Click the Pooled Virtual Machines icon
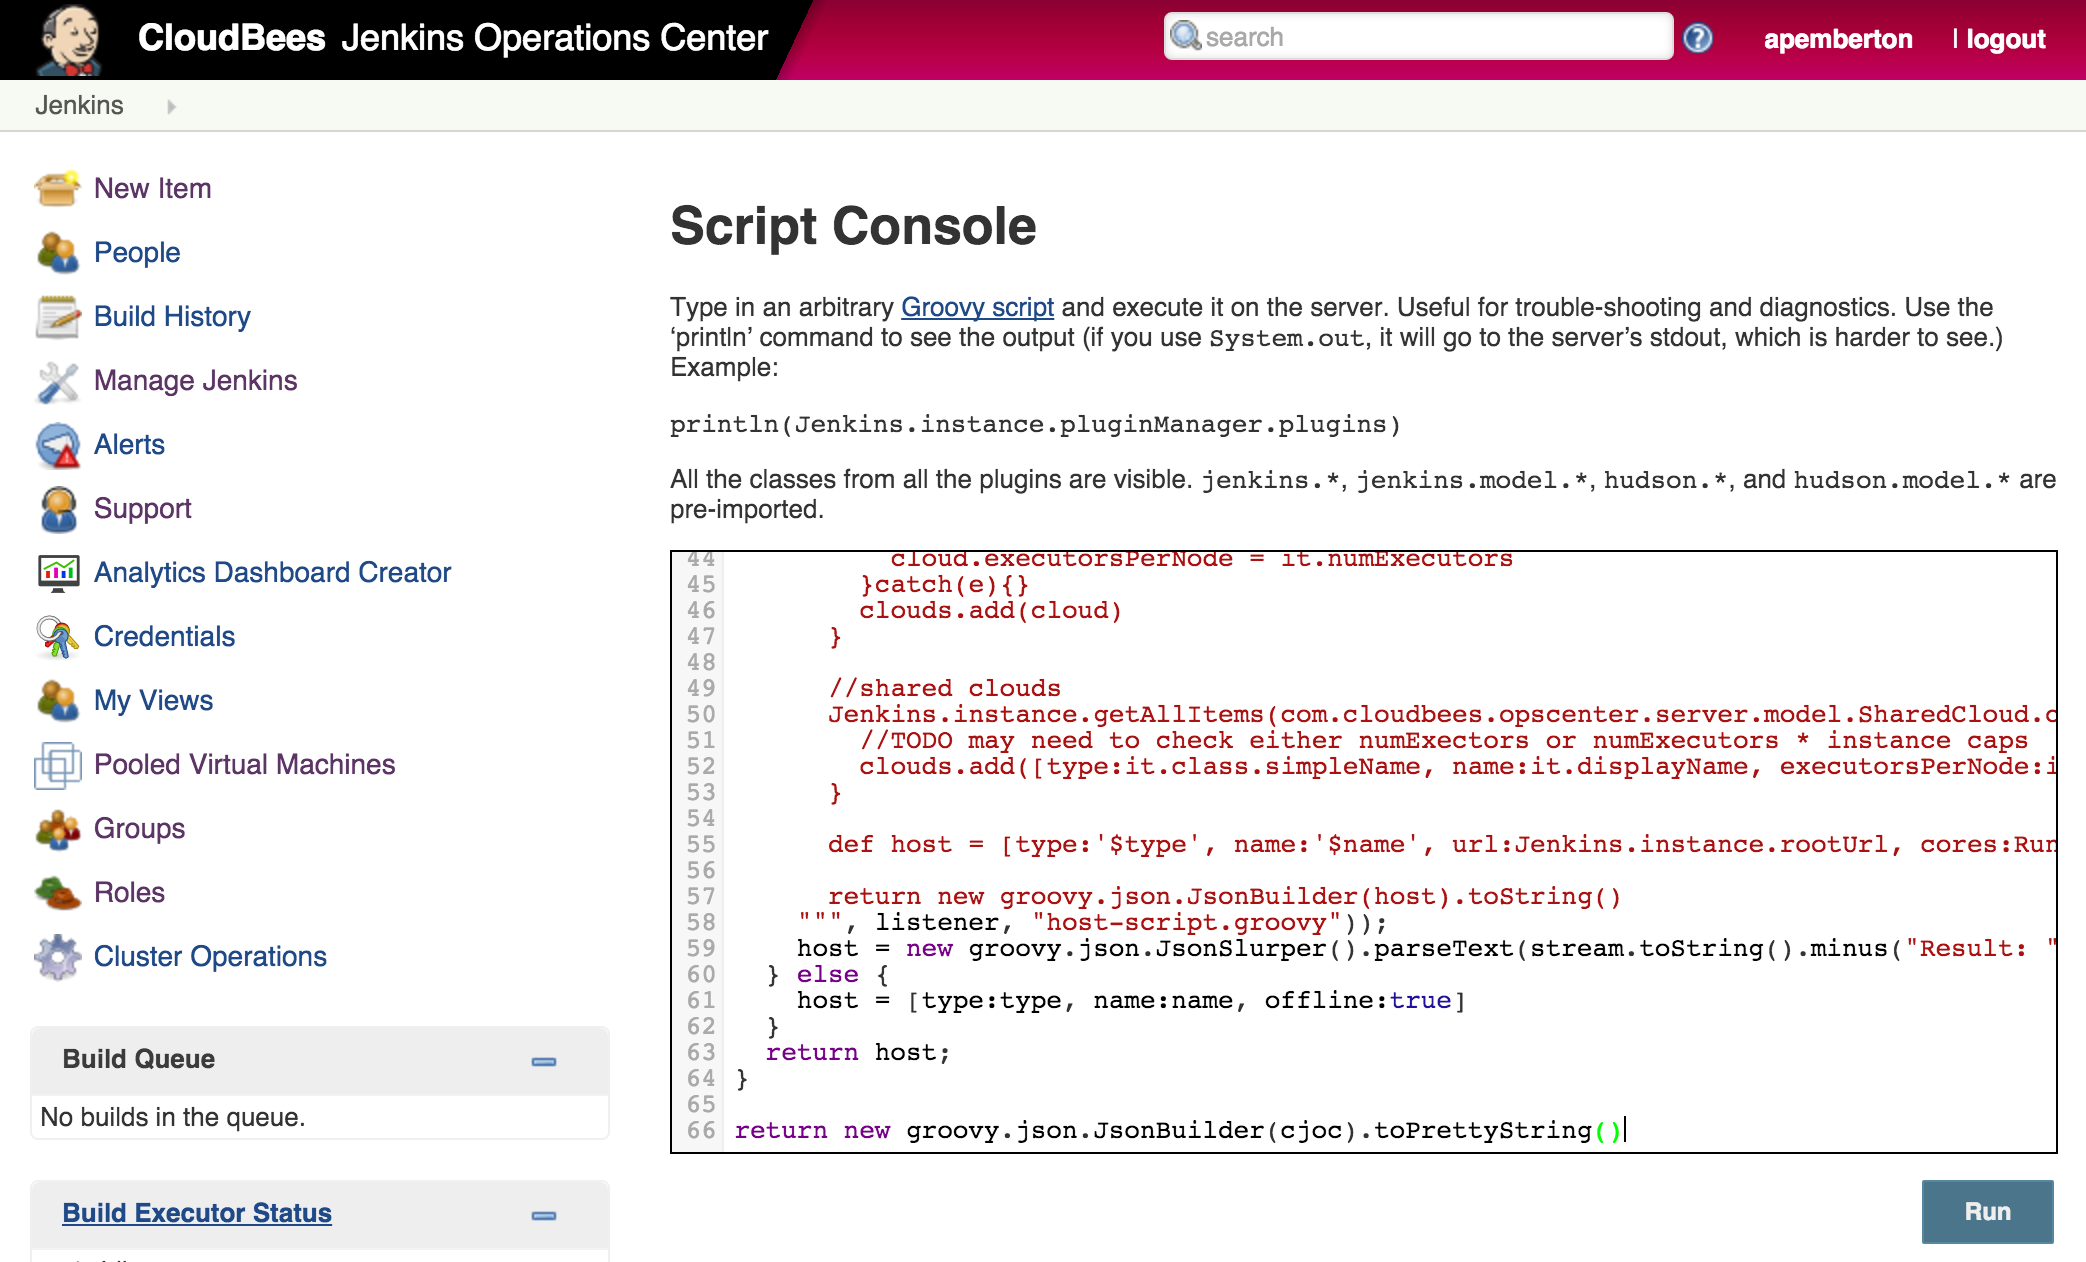The height and width of the screenshot is (1262, 2086). pos(57,765)
